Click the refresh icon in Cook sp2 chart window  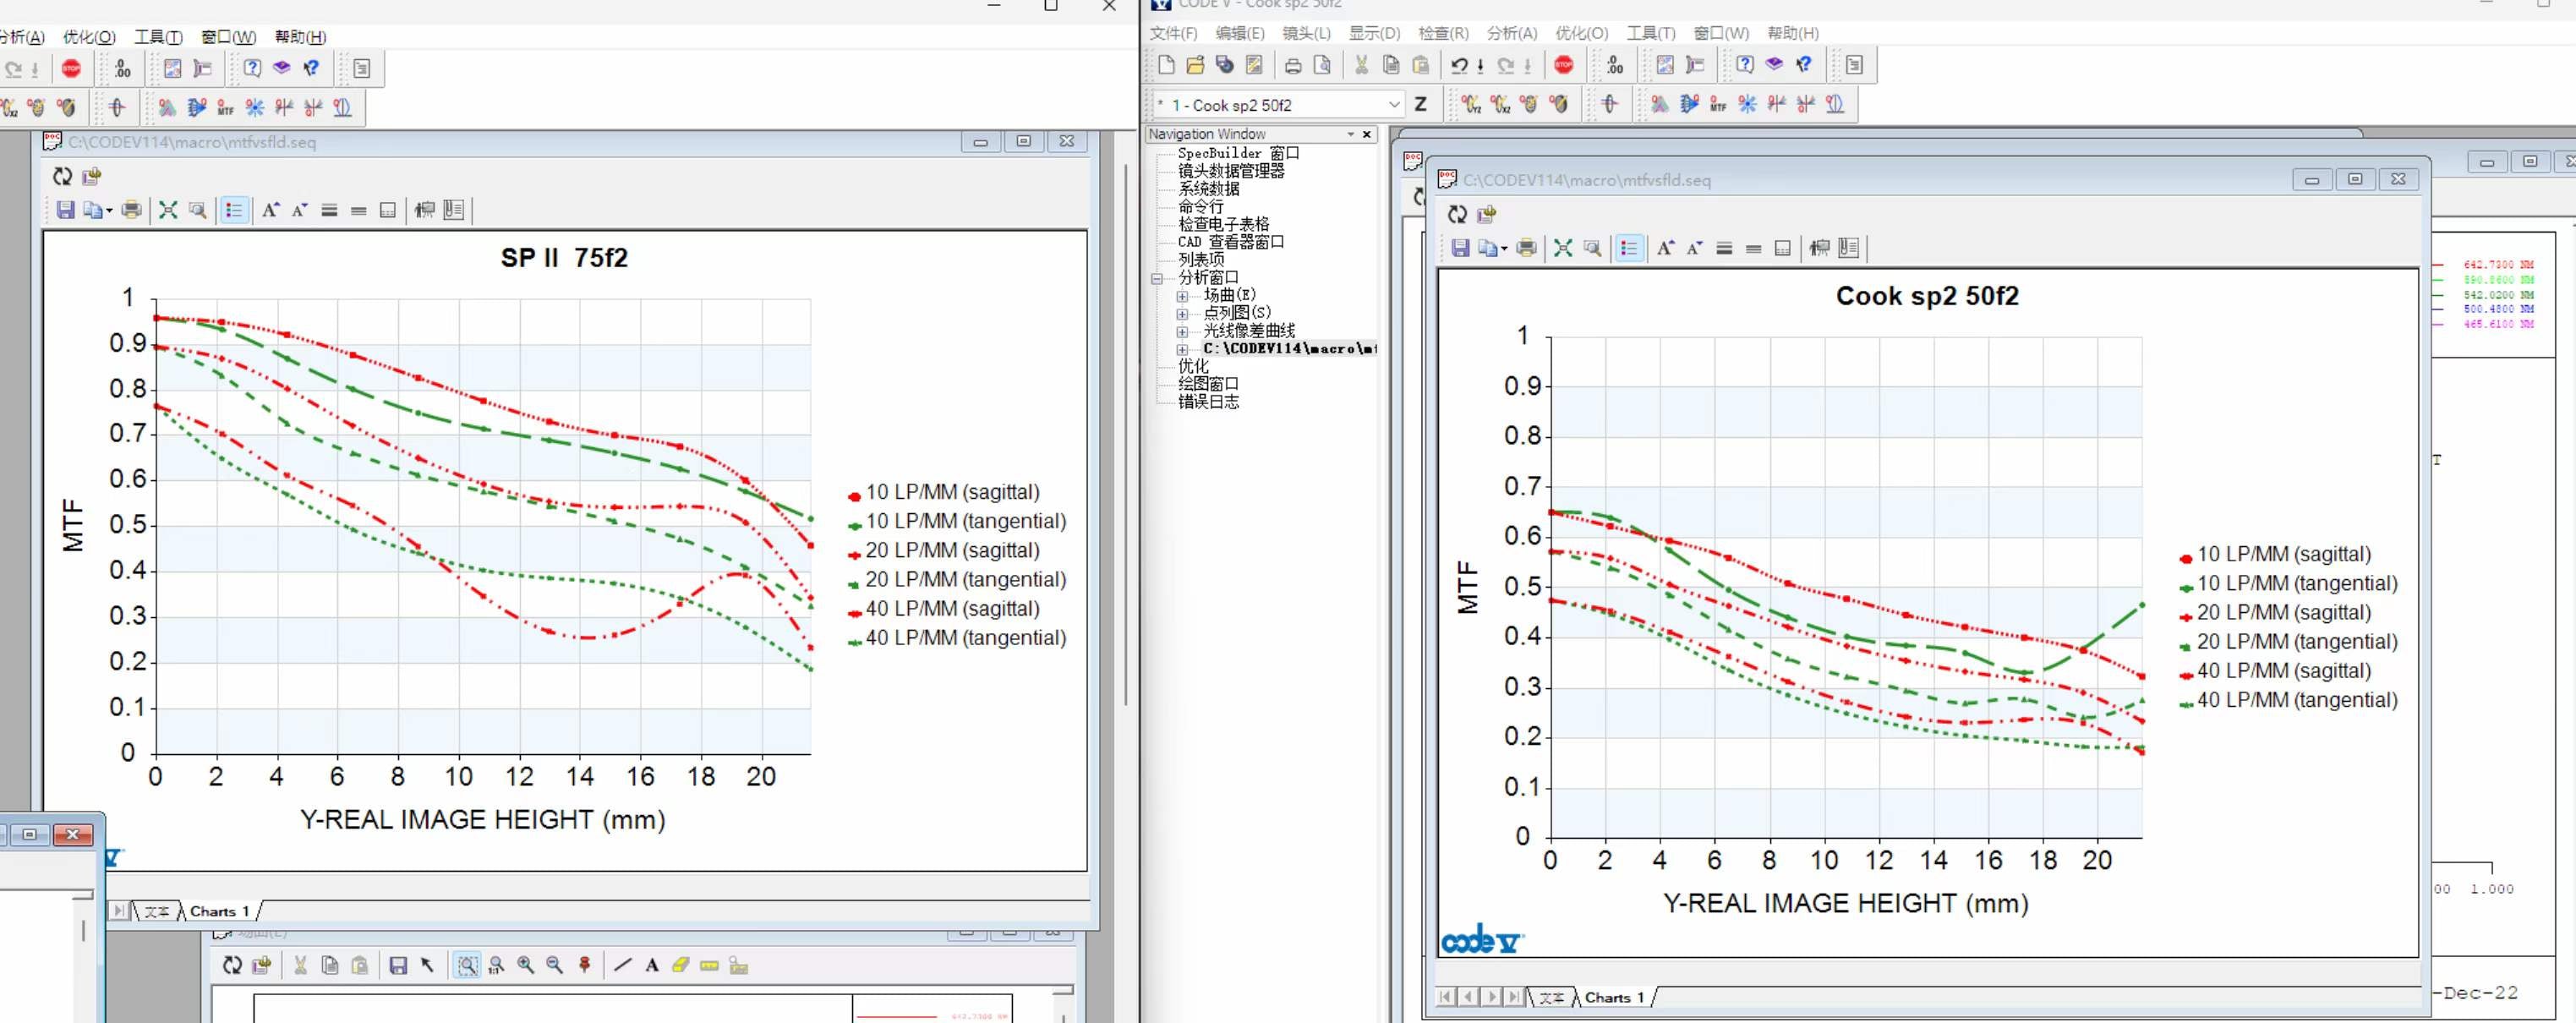tap(1457, 214)
